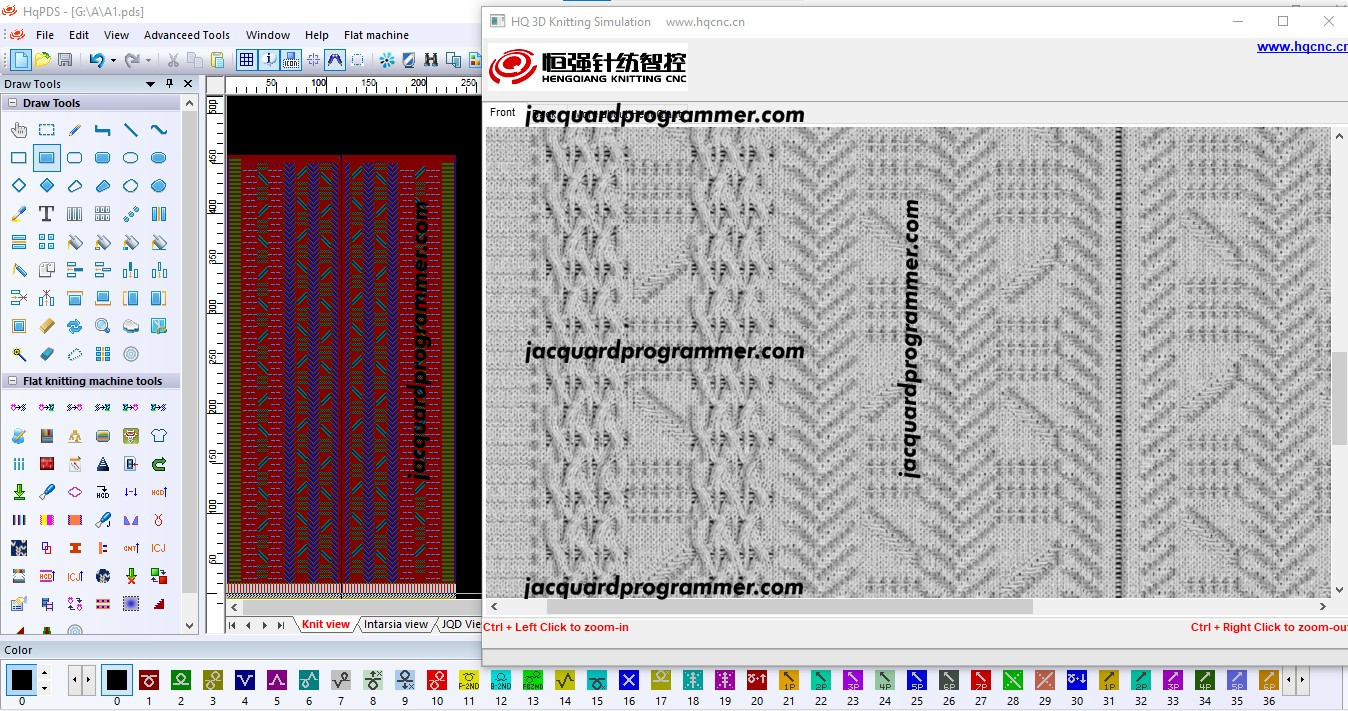1348x711 pixels.
Task: Toggle the info (i) display toolbar button
Action: point(268,60)
